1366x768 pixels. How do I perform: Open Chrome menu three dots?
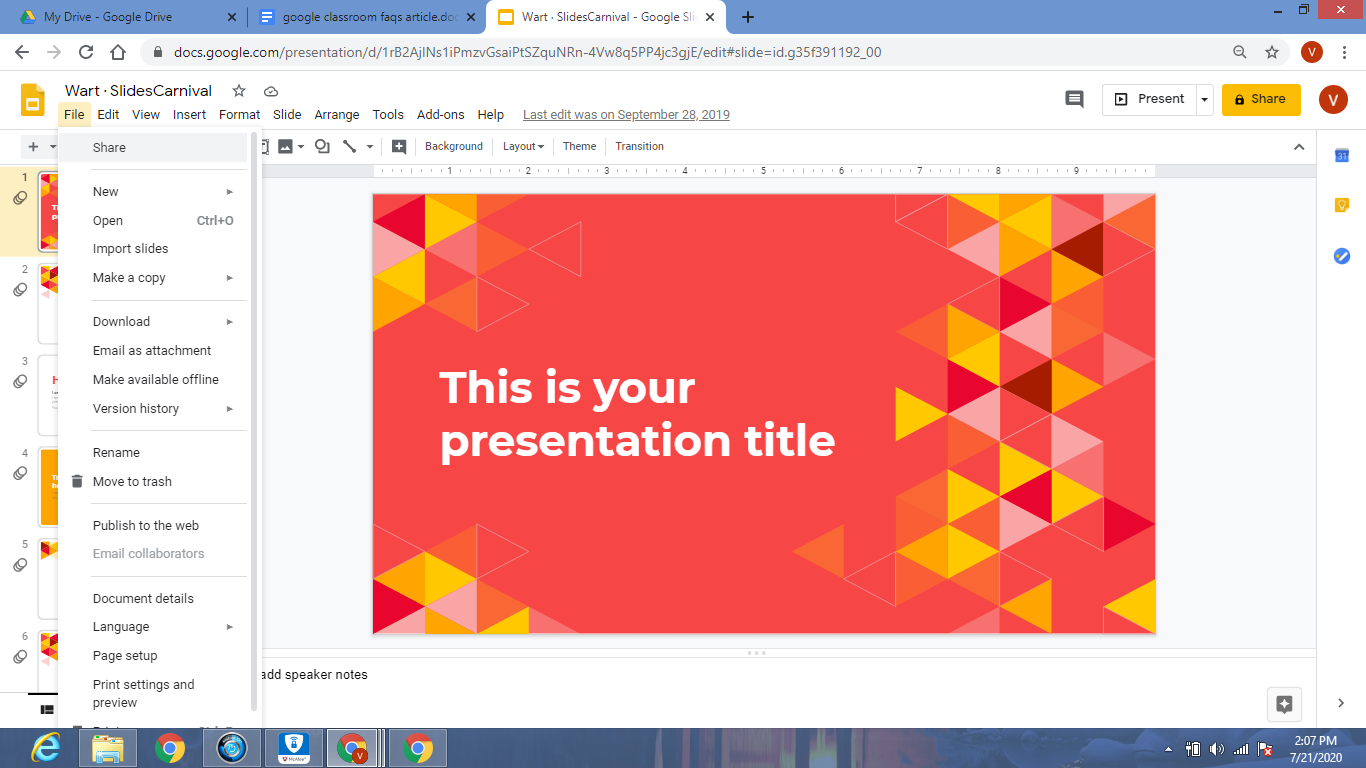[x=1344, y=52]
